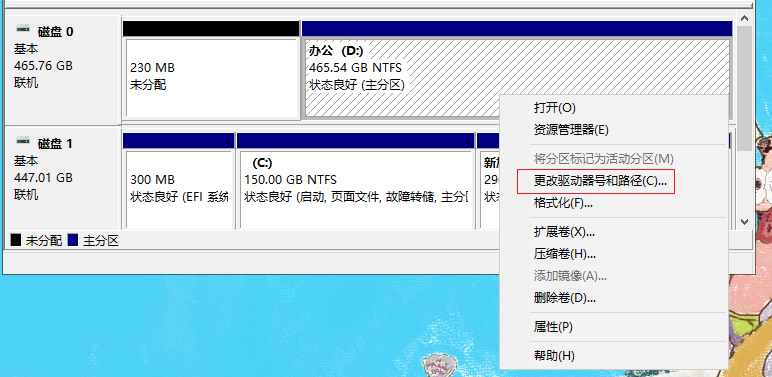This screenshot has width=772, height=377.
Task: Select the 300 MB EFI system partition
Action: [x=179, y=189]
